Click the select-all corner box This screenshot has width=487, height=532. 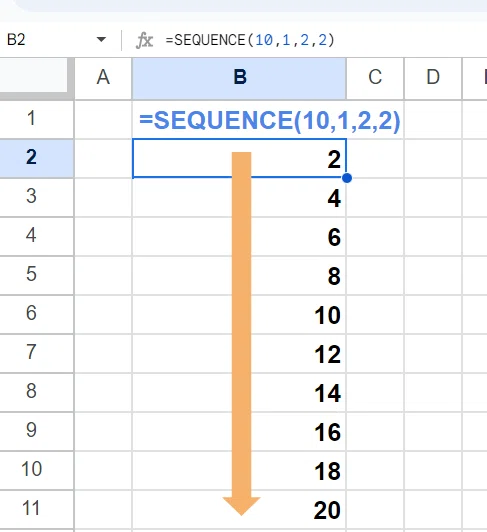click(37, 78)
